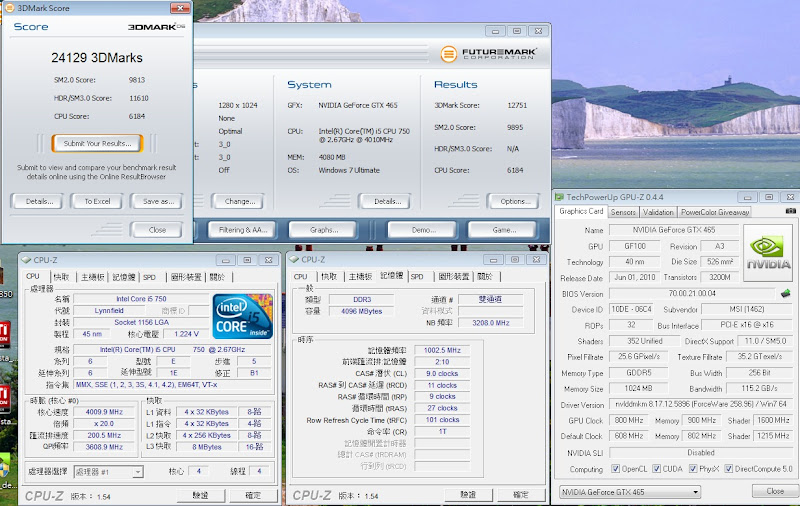Click the Save as button
Viewport: 800px width, 506px height.
pyautogui.click(x=158, y=201)
